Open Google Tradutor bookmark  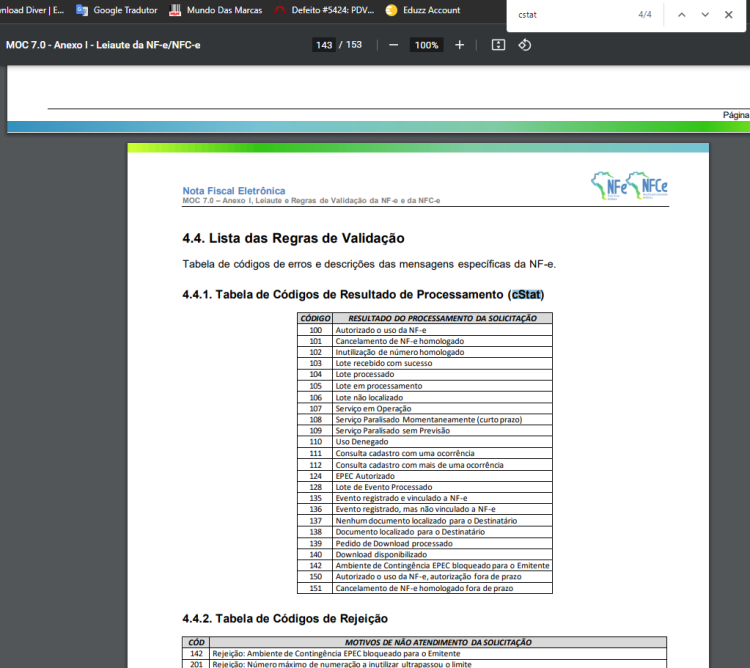coord(117,10)
